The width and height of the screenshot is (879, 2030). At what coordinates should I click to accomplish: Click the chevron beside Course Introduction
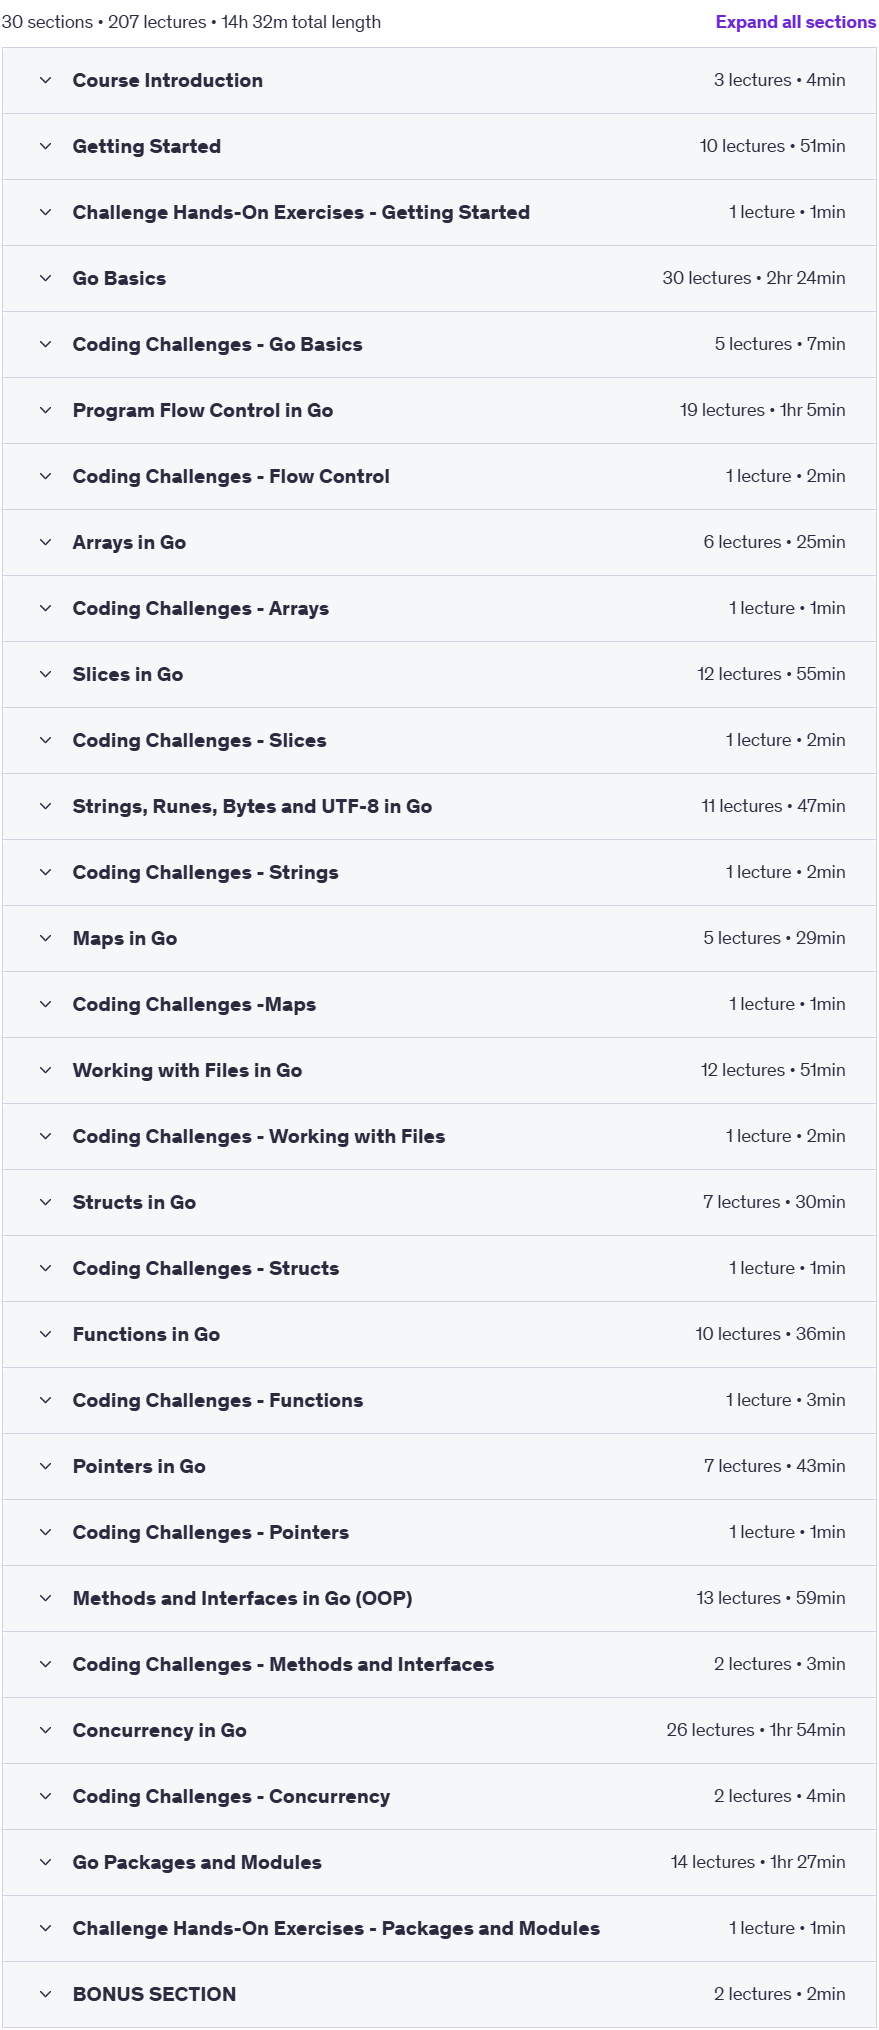[45, 80]
